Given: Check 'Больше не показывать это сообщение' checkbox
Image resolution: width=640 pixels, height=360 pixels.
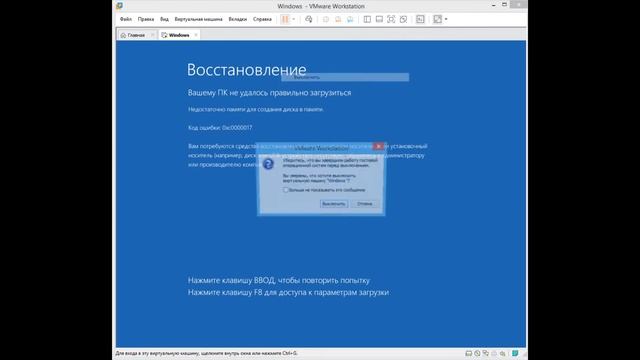Looking at the screenshot, I should [286, 190].
